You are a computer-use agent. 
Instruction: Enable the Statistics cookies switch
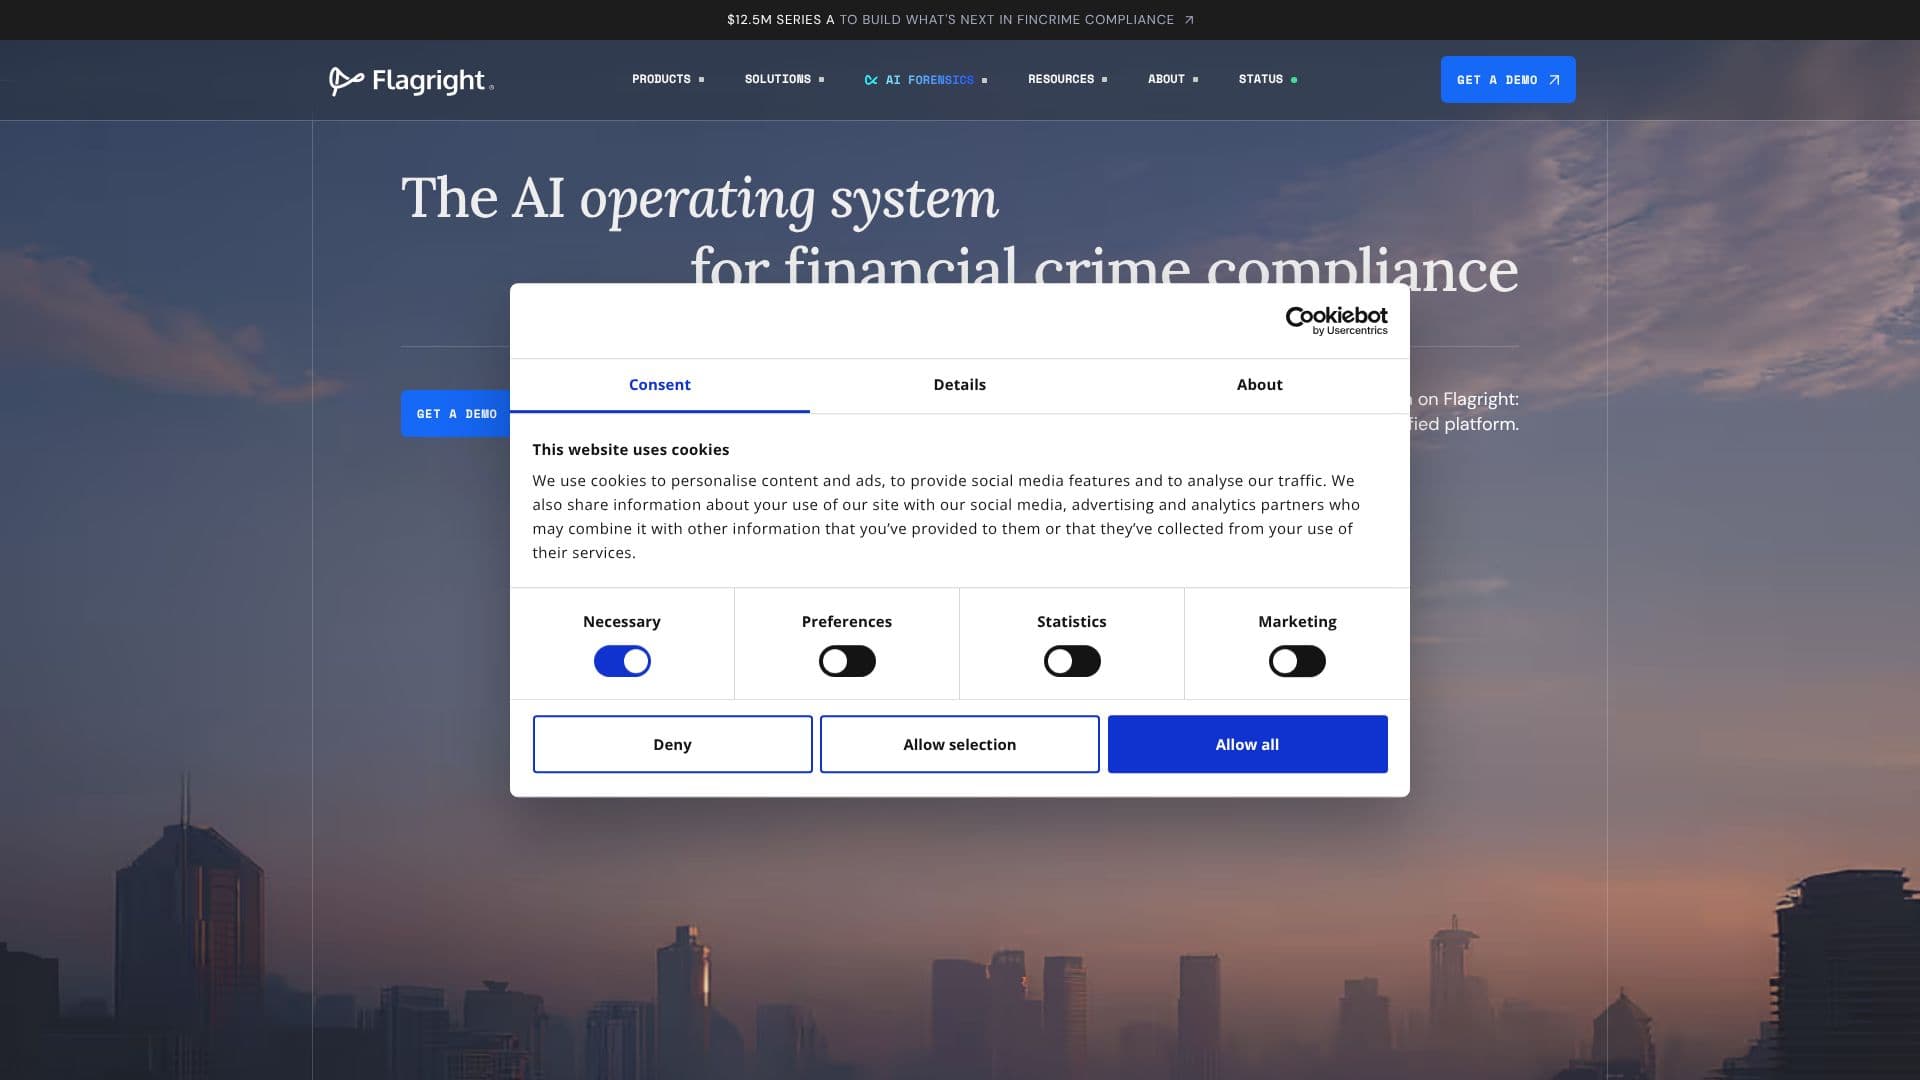click(x=1072, y=661)
